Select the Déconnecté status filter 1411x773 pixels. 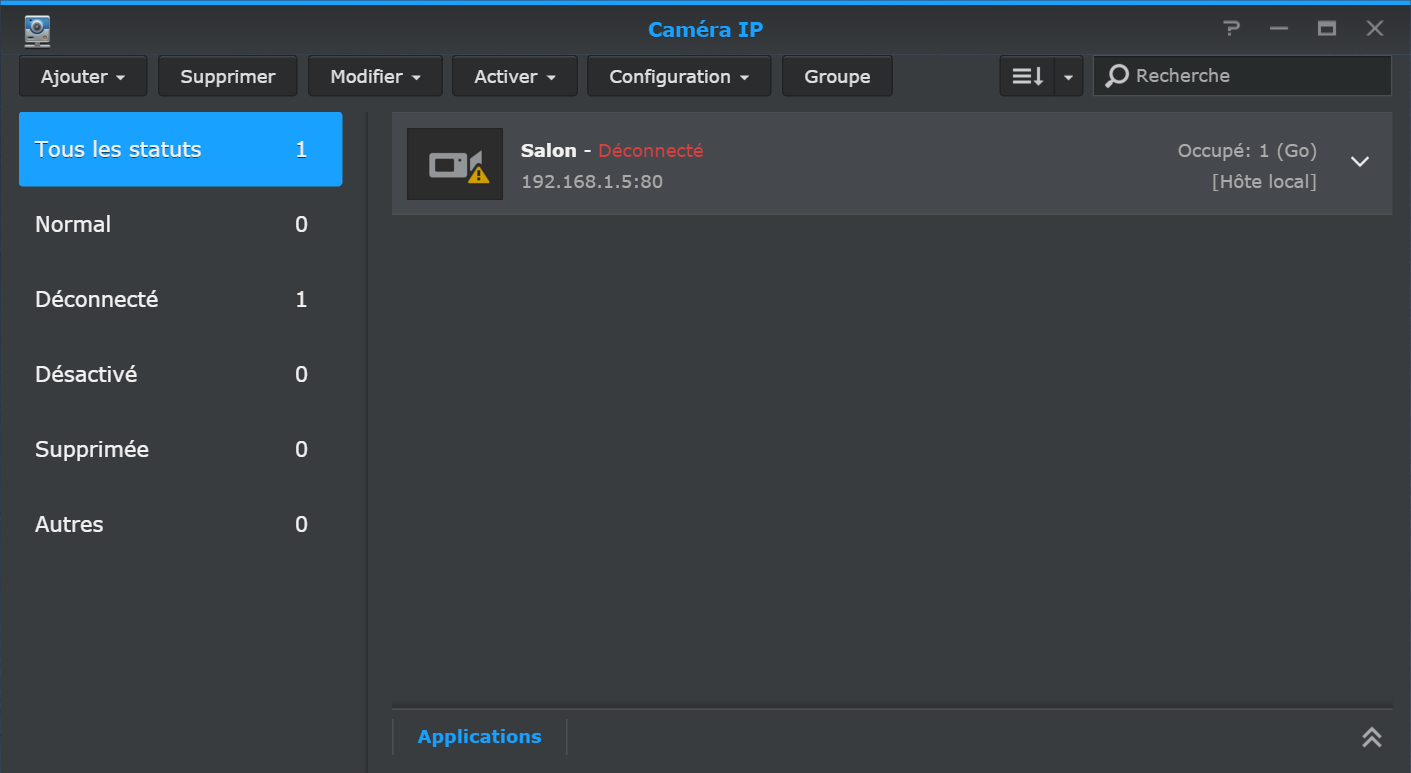click(181, 299)
